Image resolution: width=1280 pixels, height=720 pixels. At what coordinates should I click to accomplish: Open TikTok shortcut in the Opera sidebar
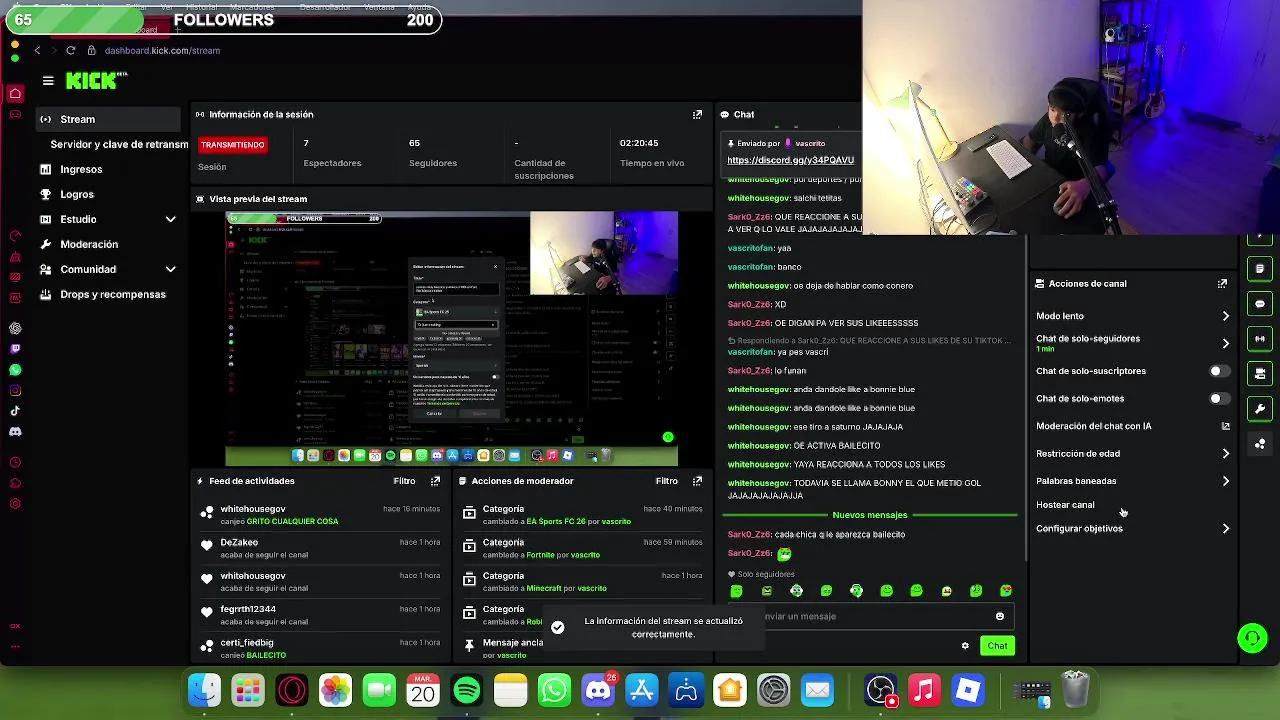(15, 411)
